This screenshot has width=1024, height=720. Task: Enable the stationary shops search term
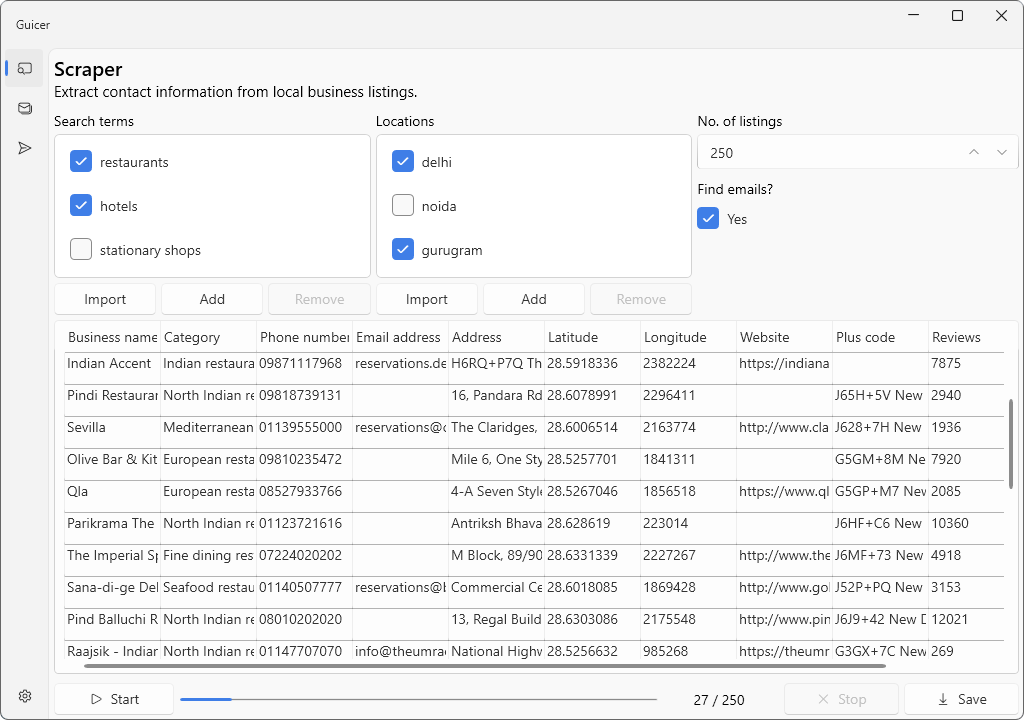(81, 250)
